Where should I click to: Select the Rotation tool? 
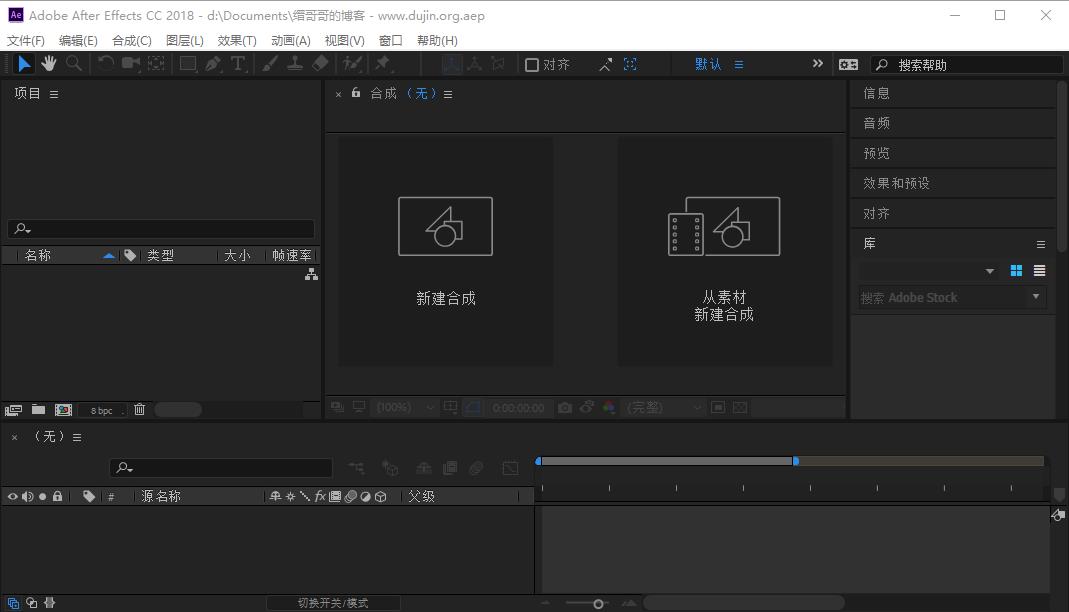(106, 64)
